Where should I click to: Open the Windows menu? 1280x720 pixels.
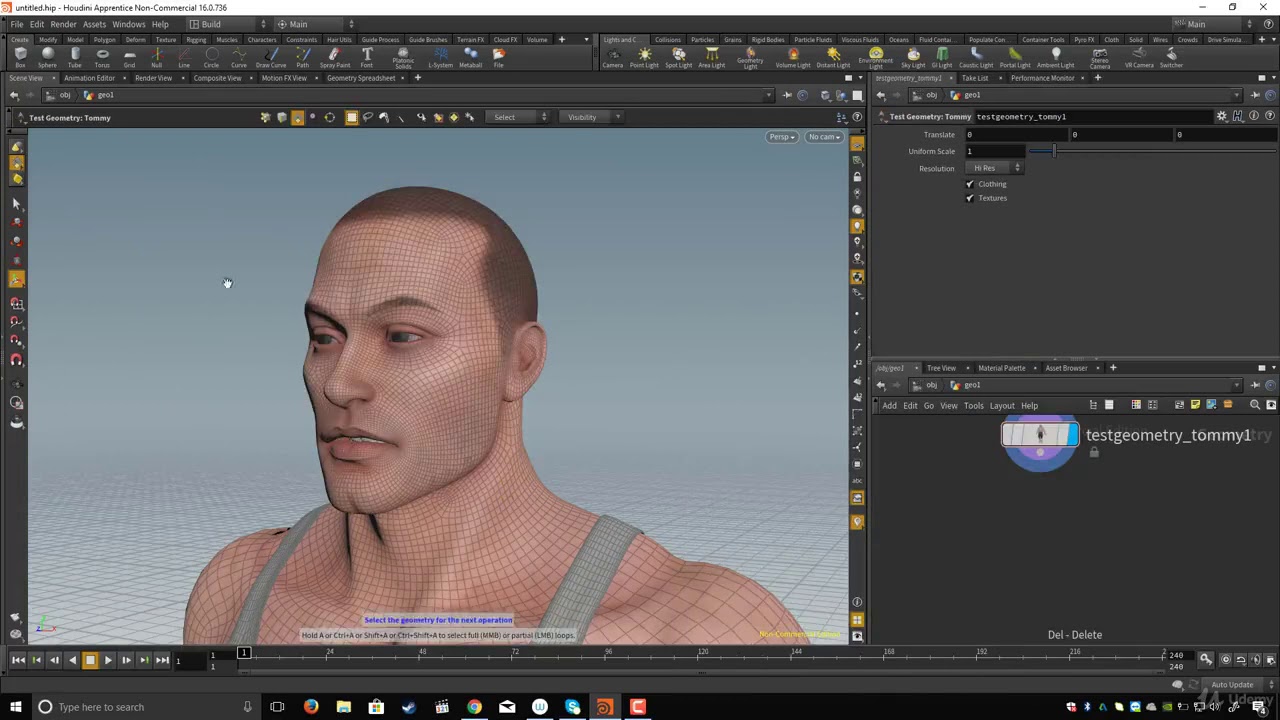pos(128,24)
